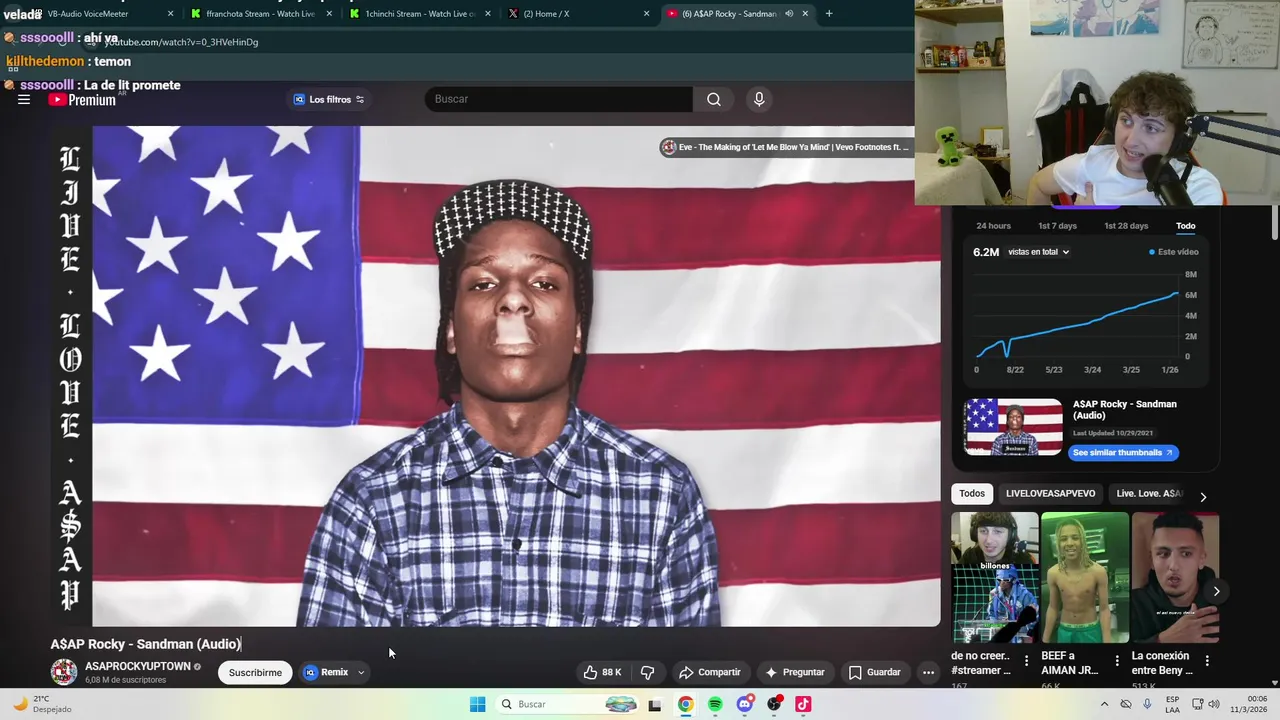Advance filter chips with right arrow

pos(1203,496)
